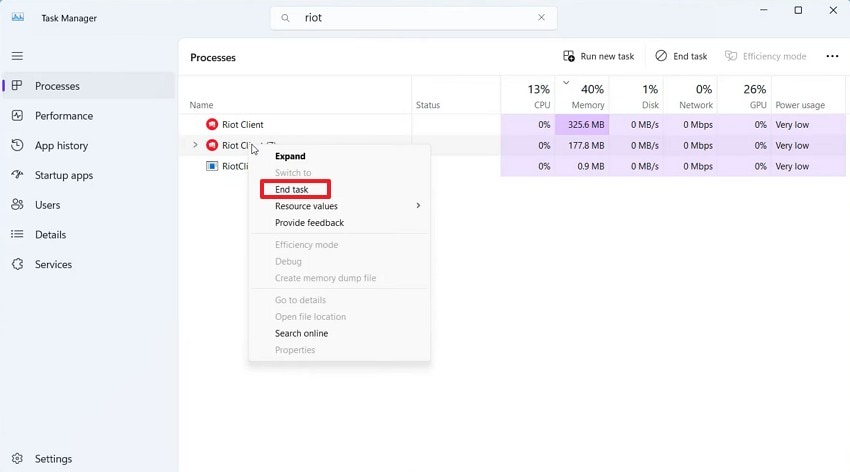Clear the search box text
Image resolution: width=850 pixels, height=472 pixels.
542,17
